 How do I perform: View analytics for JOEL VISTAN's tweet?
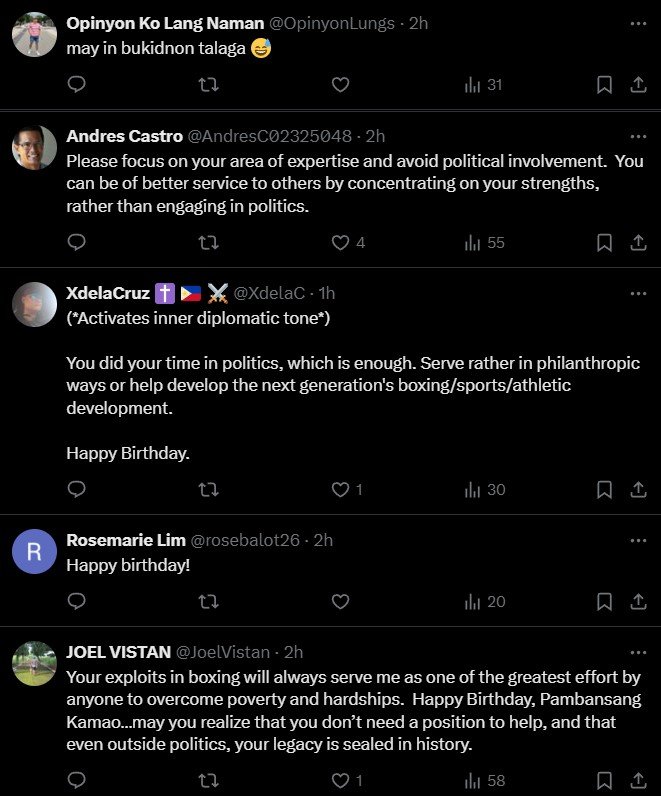point(485,780)
